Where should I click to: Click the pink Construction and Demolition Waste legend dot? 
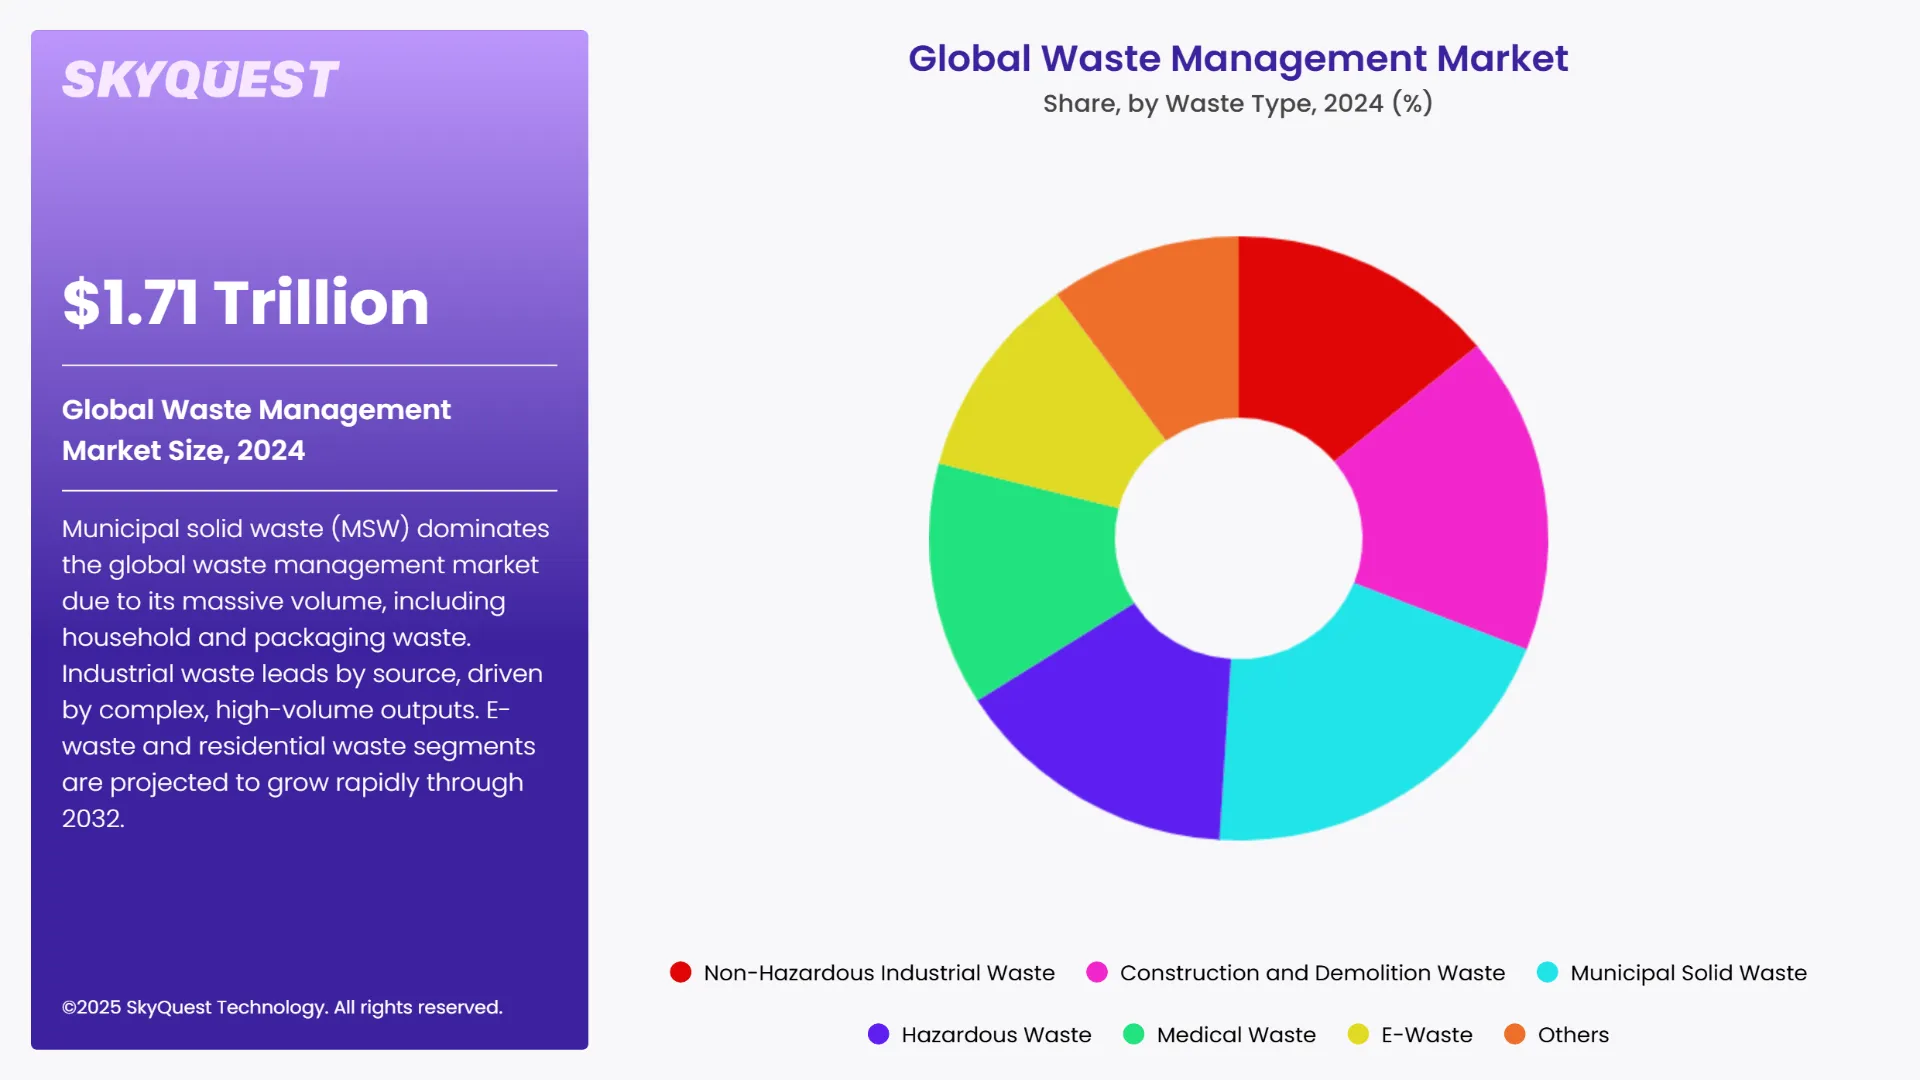(x=1098, y=971)
